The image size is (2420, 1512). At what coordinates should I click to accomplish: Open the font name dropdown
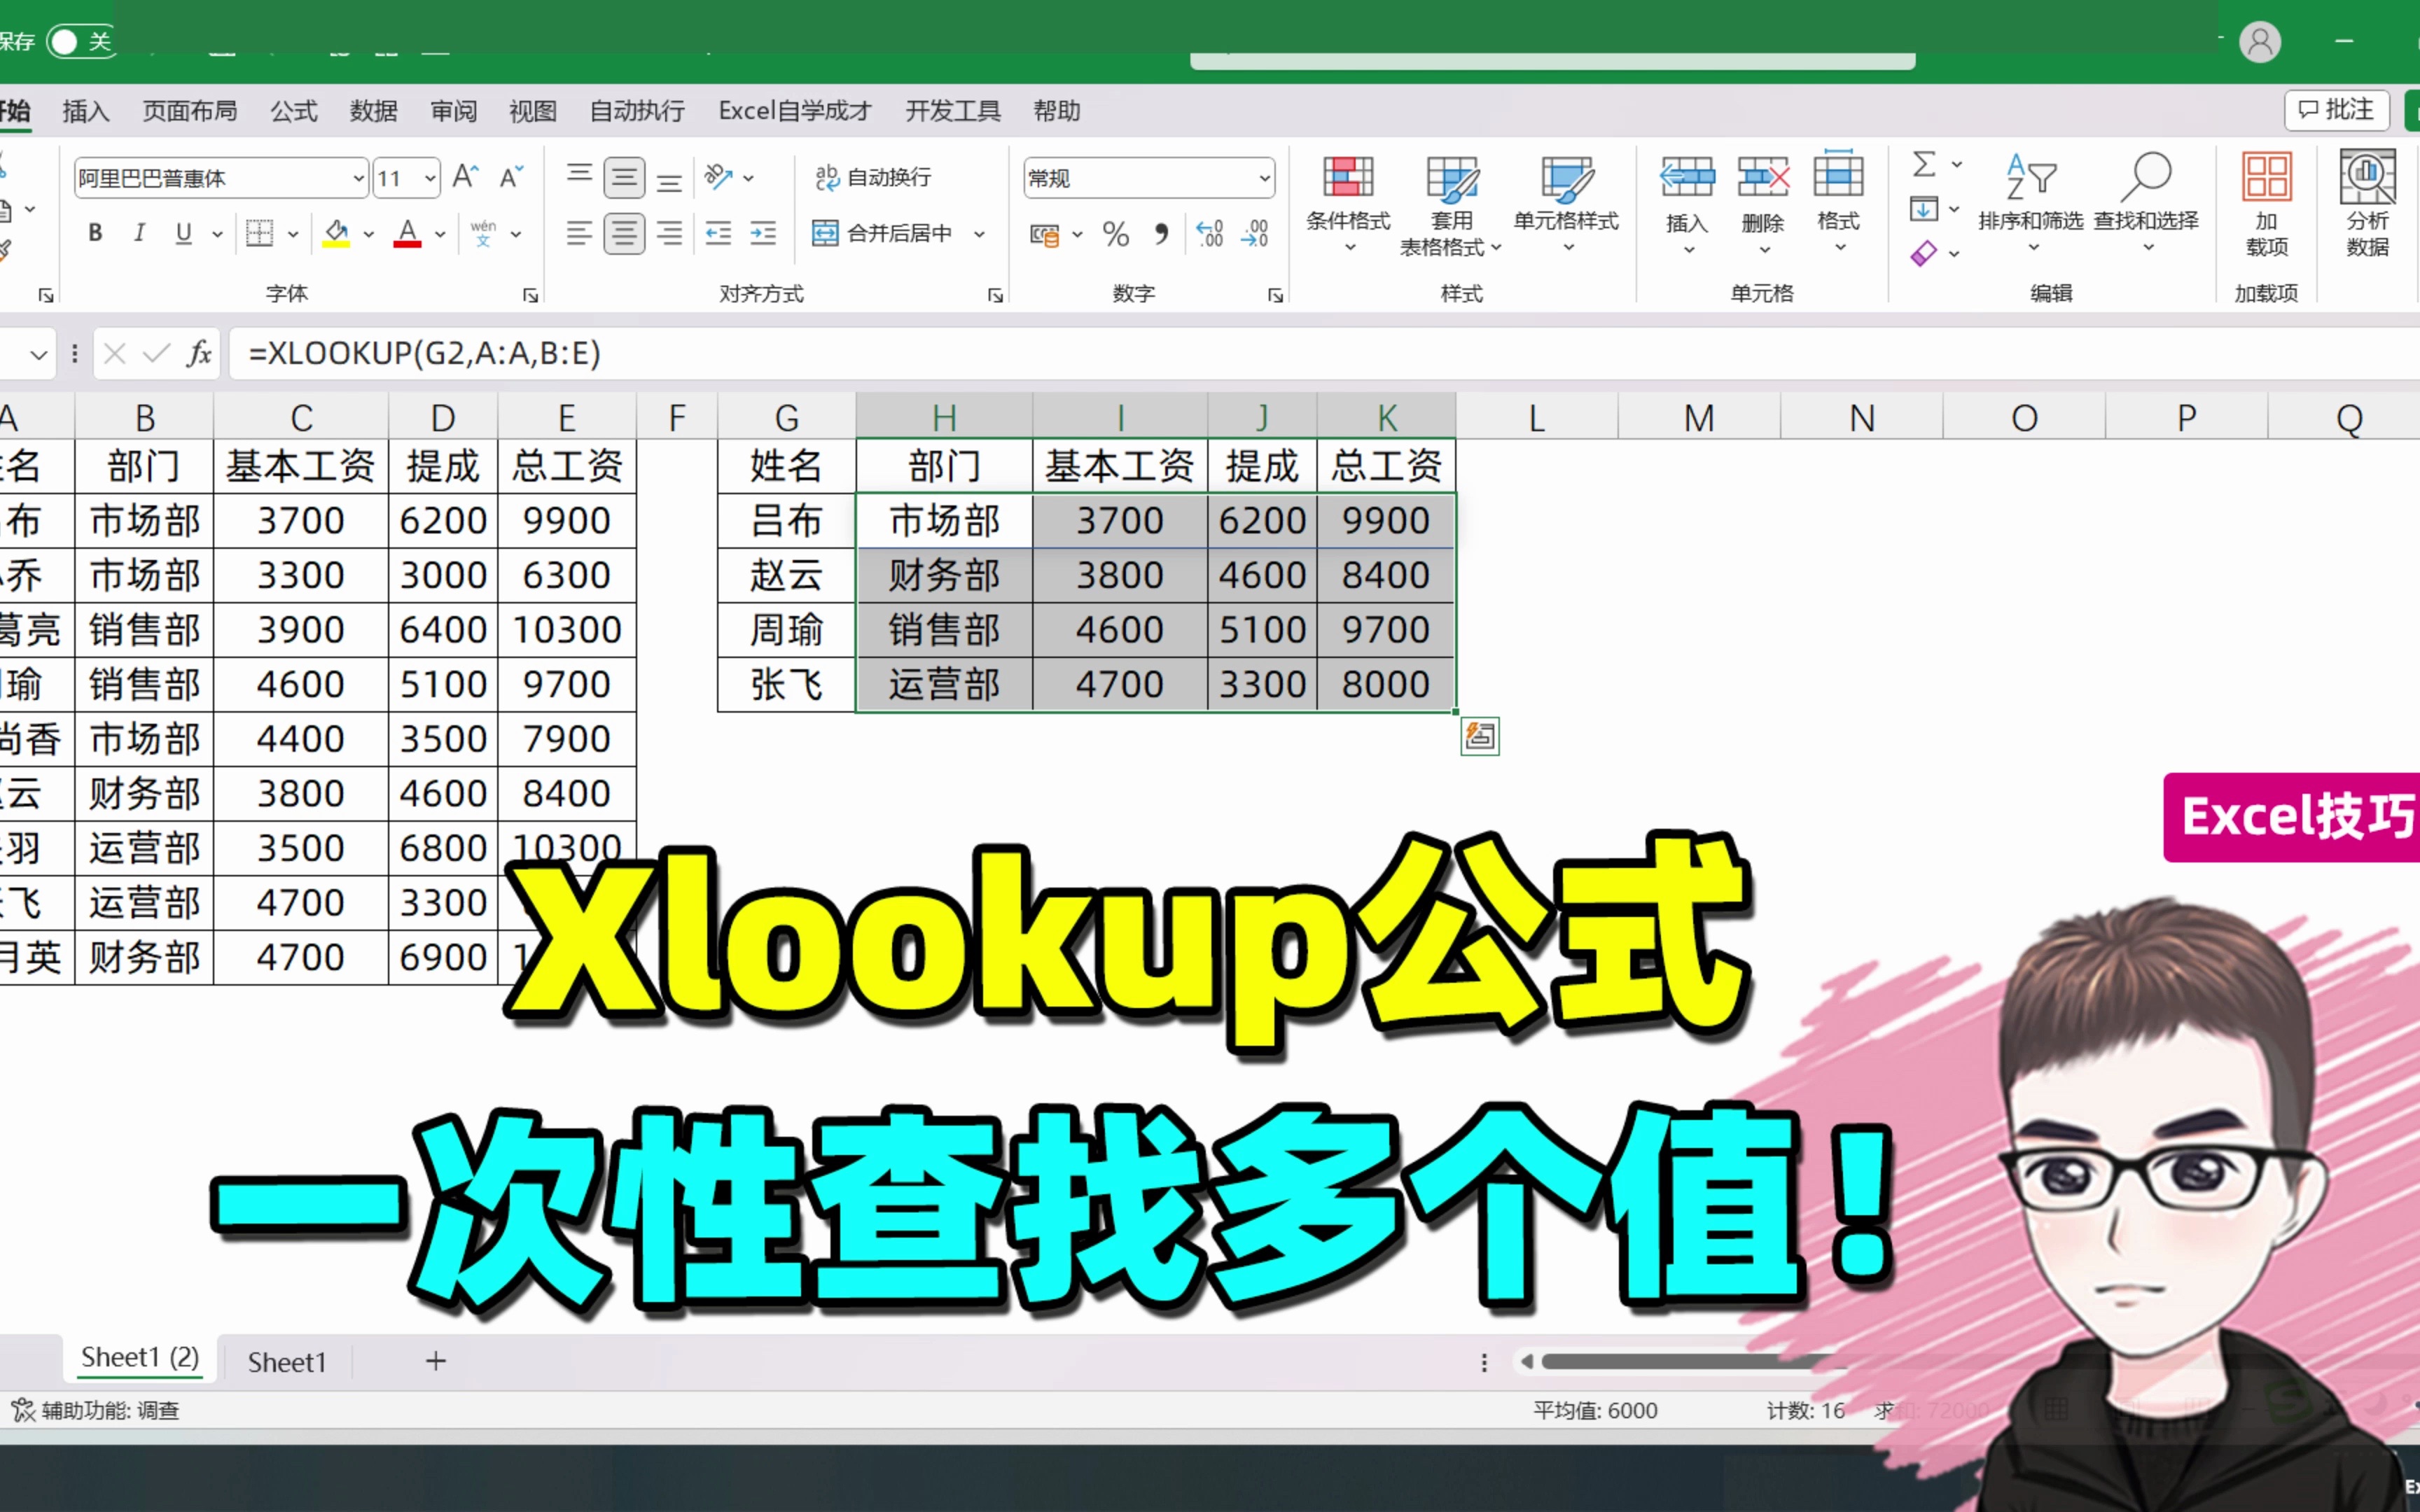pos(358,179)
